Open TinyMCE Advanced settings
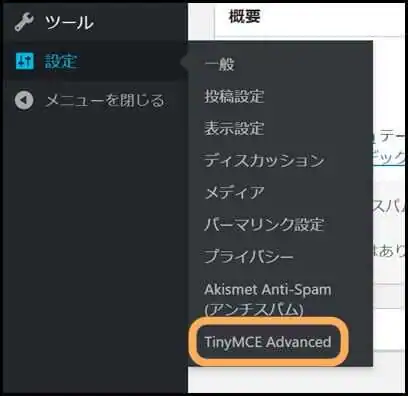The image size is (408, 396). point(268,342)
